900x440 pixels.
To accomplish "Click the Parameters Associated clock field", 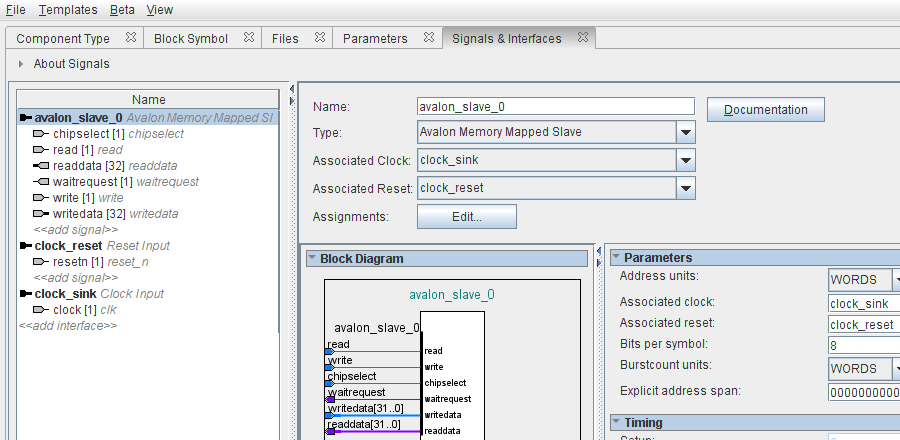I will click(864, 303).
